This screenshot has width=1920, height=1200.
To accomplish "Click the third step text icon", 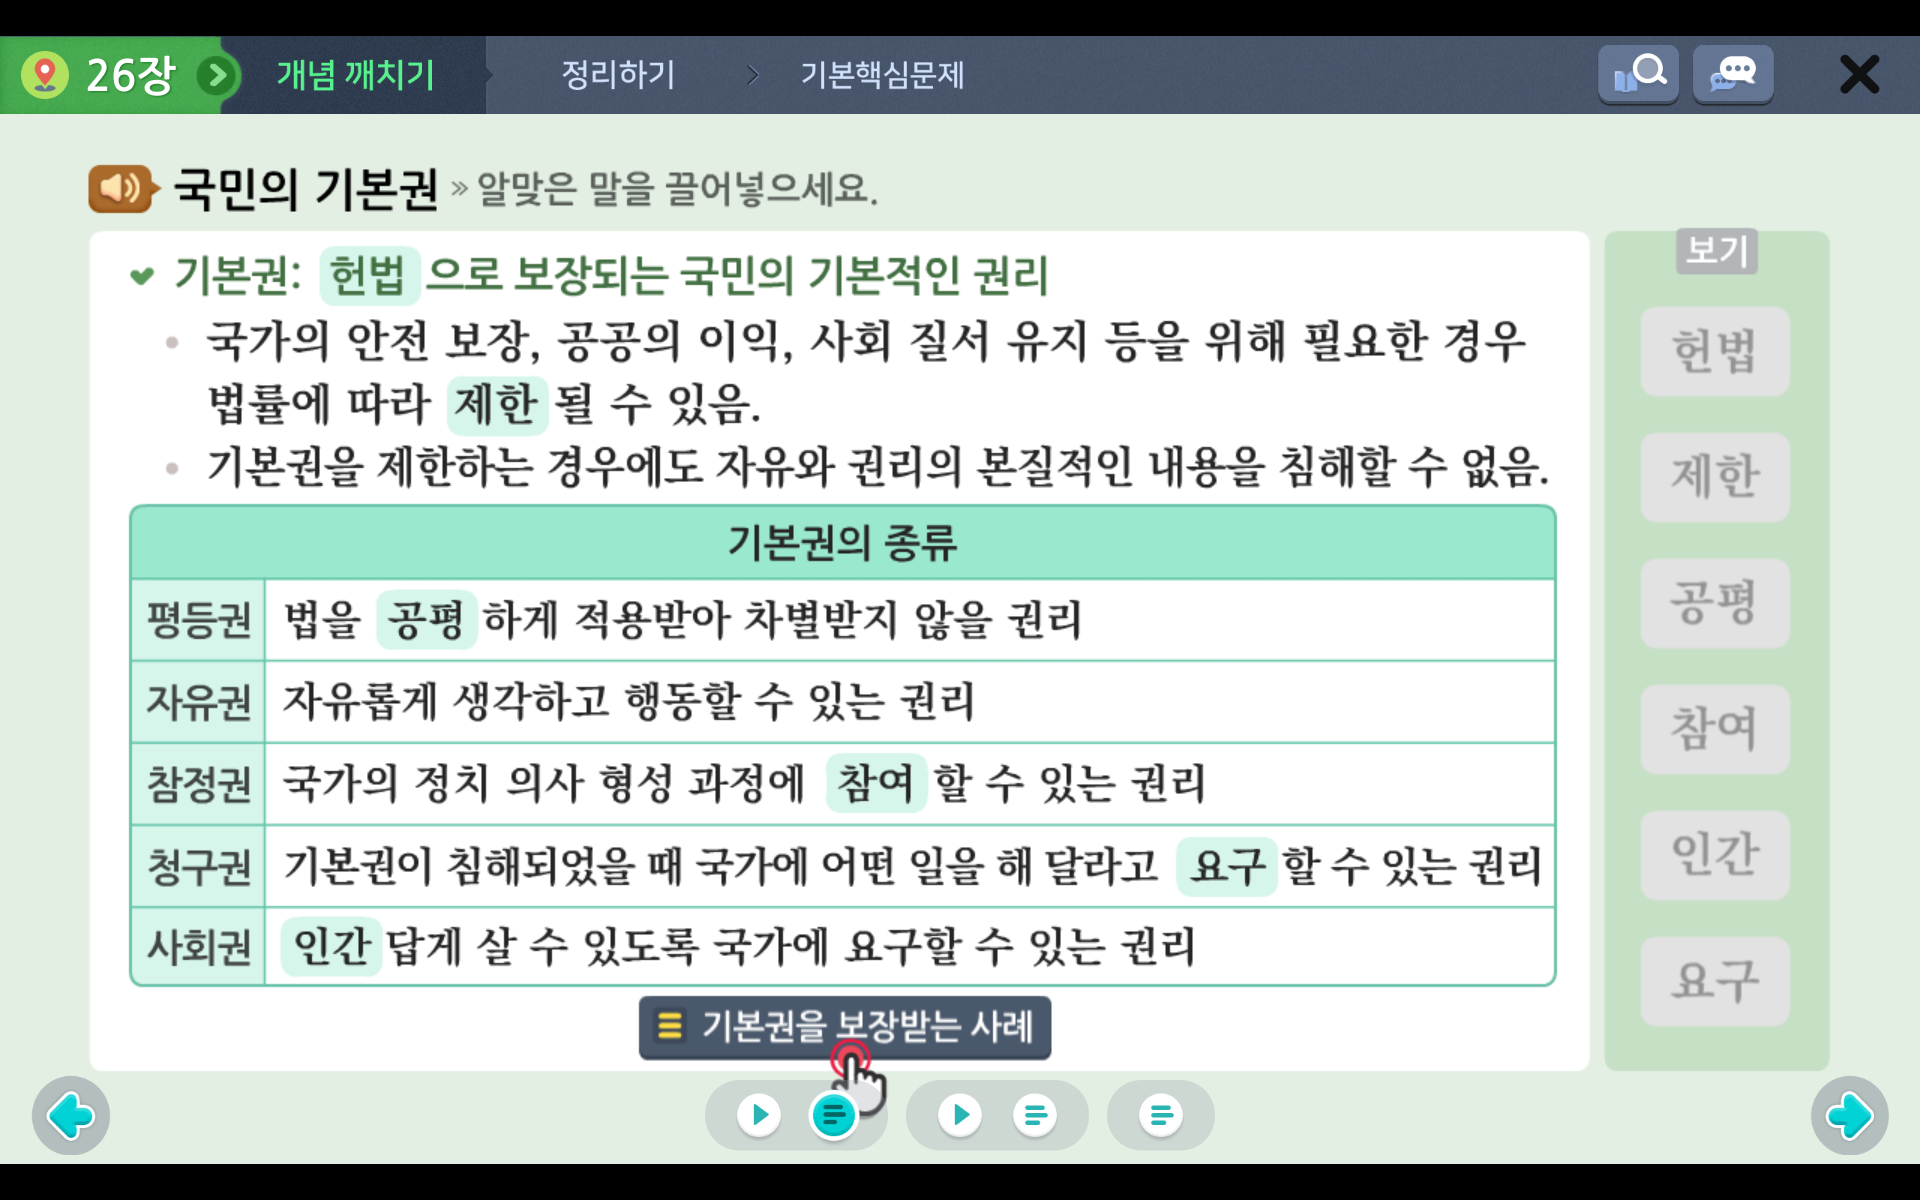I will (1161, 1114).
